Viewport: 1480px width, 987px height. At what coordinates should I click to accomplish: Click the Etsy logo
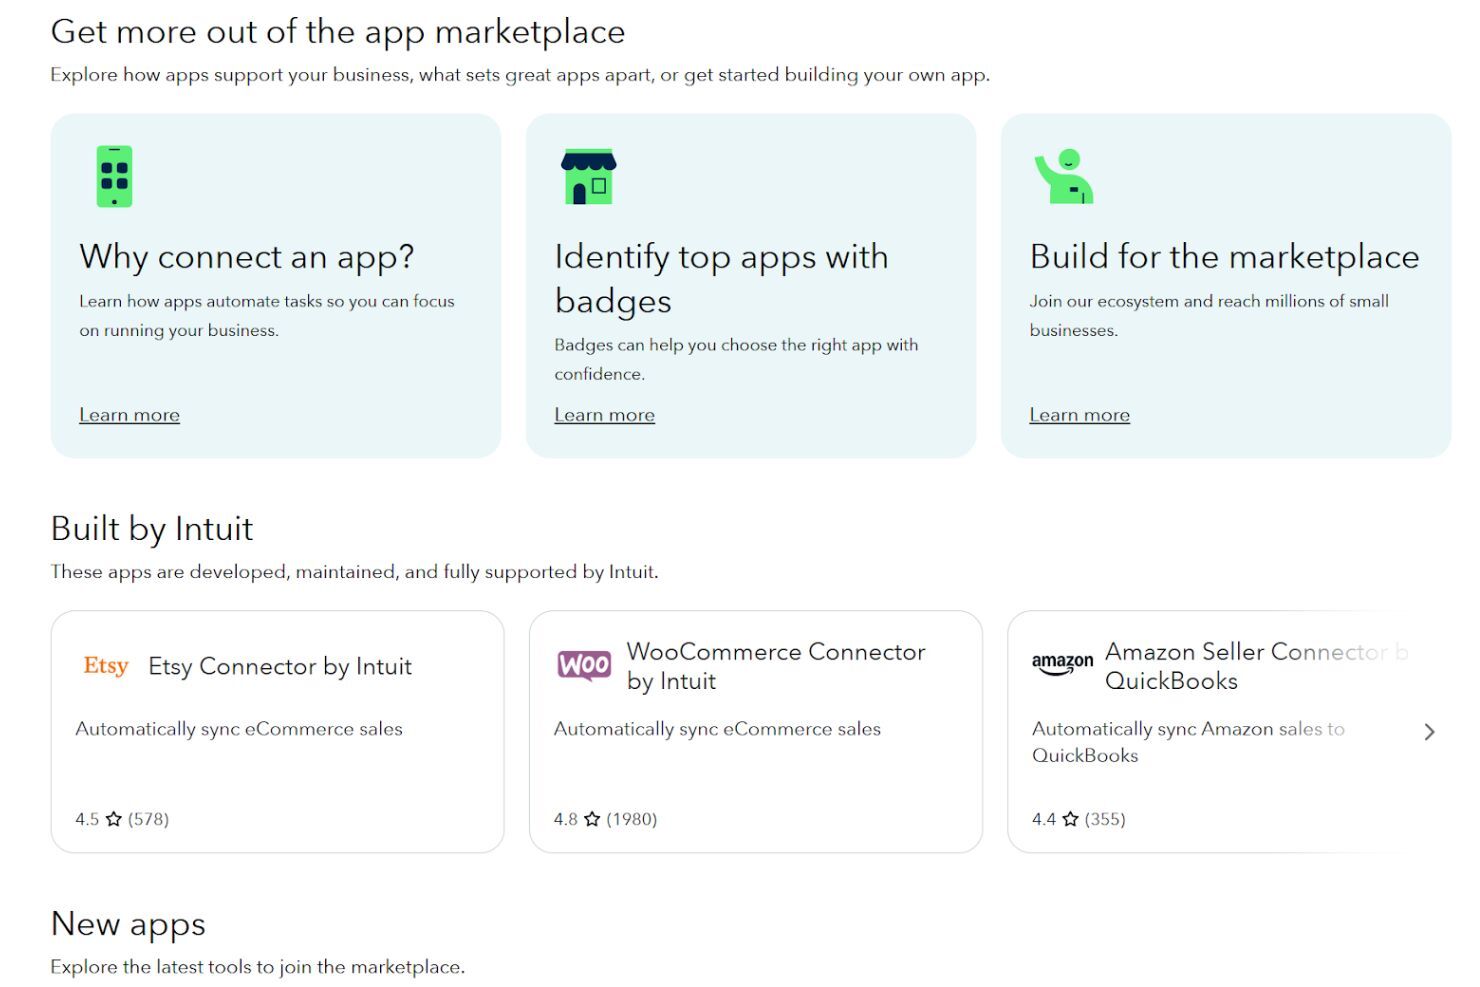click(104, 665)
